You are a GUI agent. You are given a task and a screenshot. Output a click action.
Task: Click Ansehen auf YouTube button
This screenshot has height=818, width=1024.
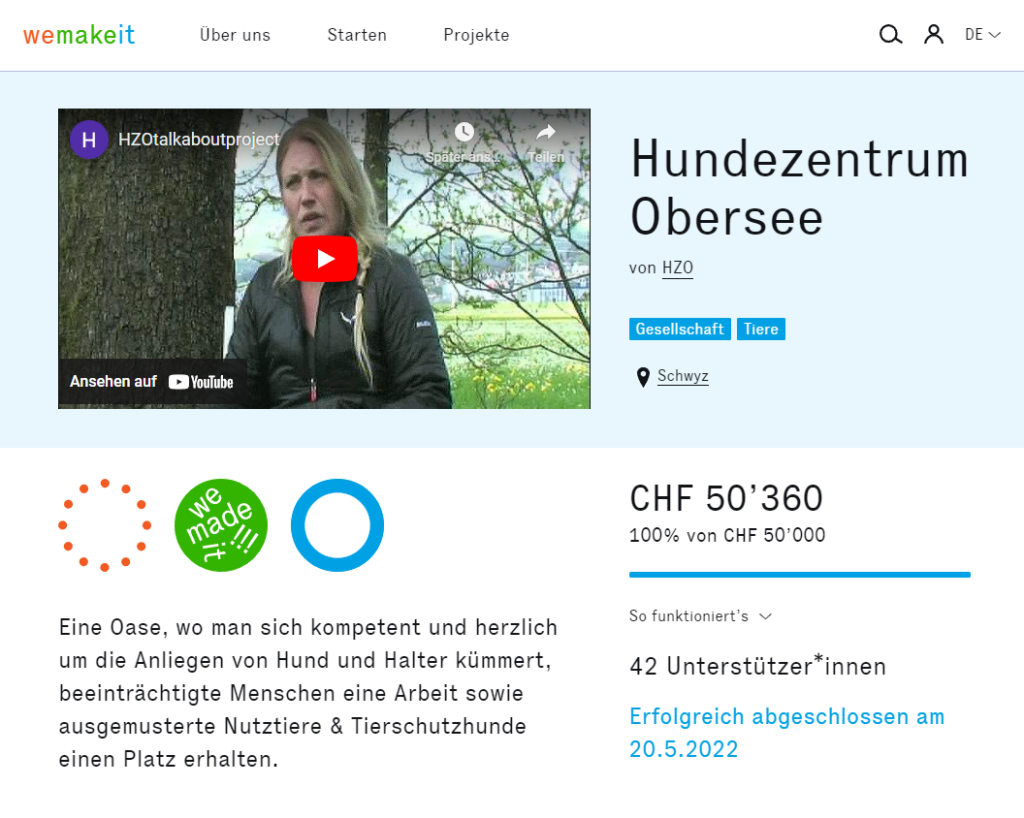point(152,382)
